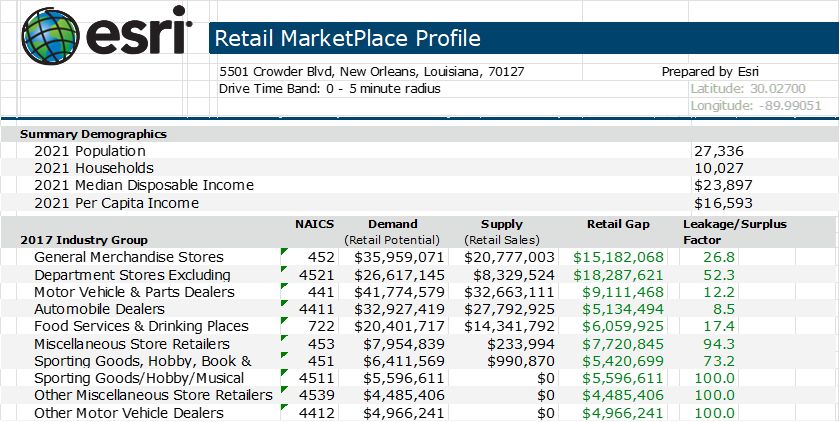Click leakage factor 26.8
840x422 pixels.
(x=719, y=257)
